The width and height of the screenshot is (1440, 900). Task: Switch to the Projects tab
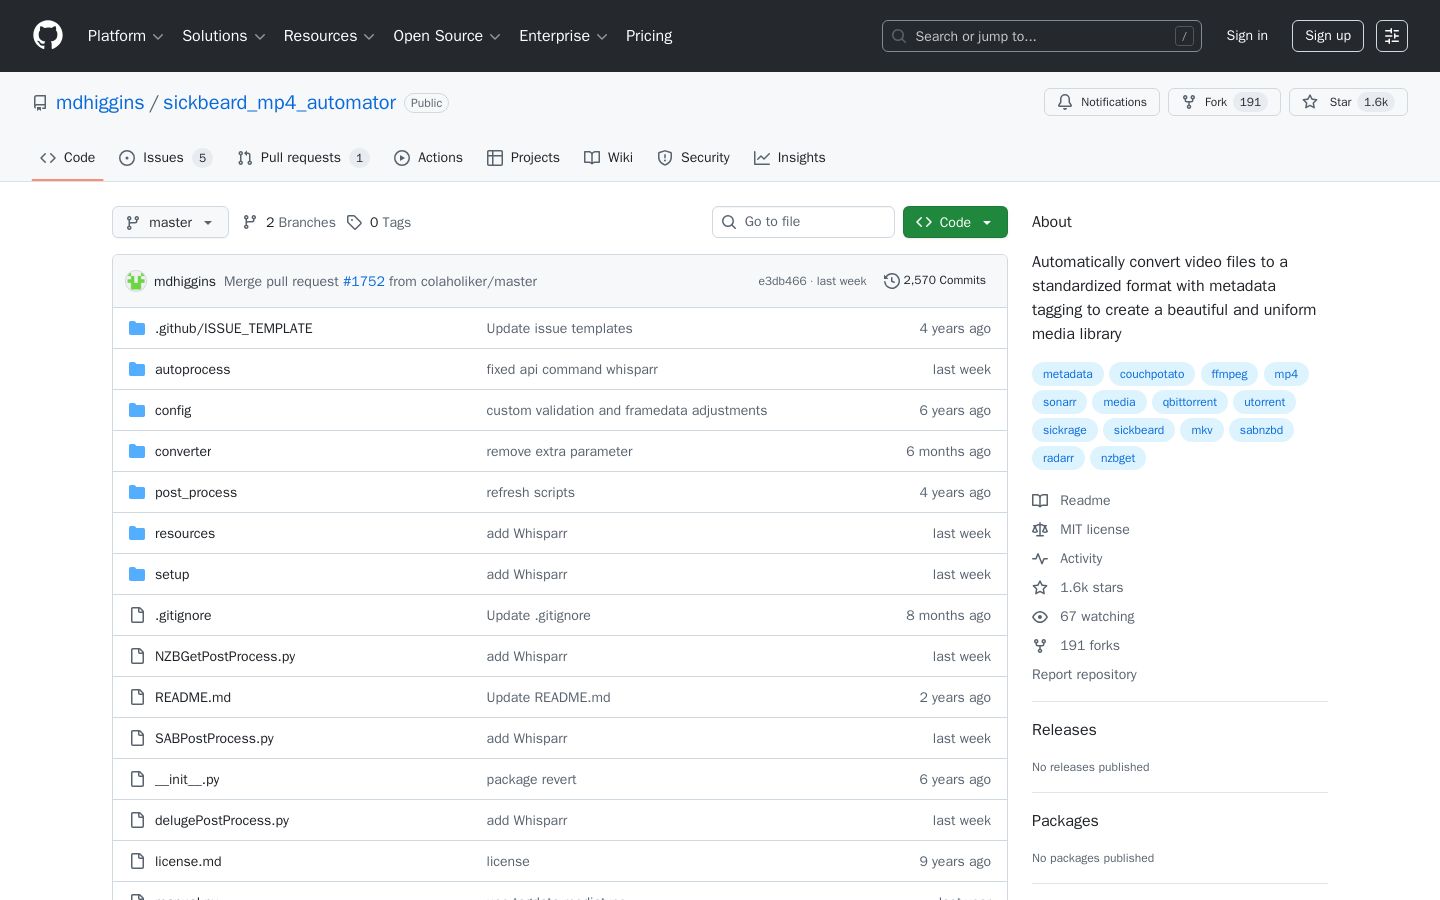(523, 158)
